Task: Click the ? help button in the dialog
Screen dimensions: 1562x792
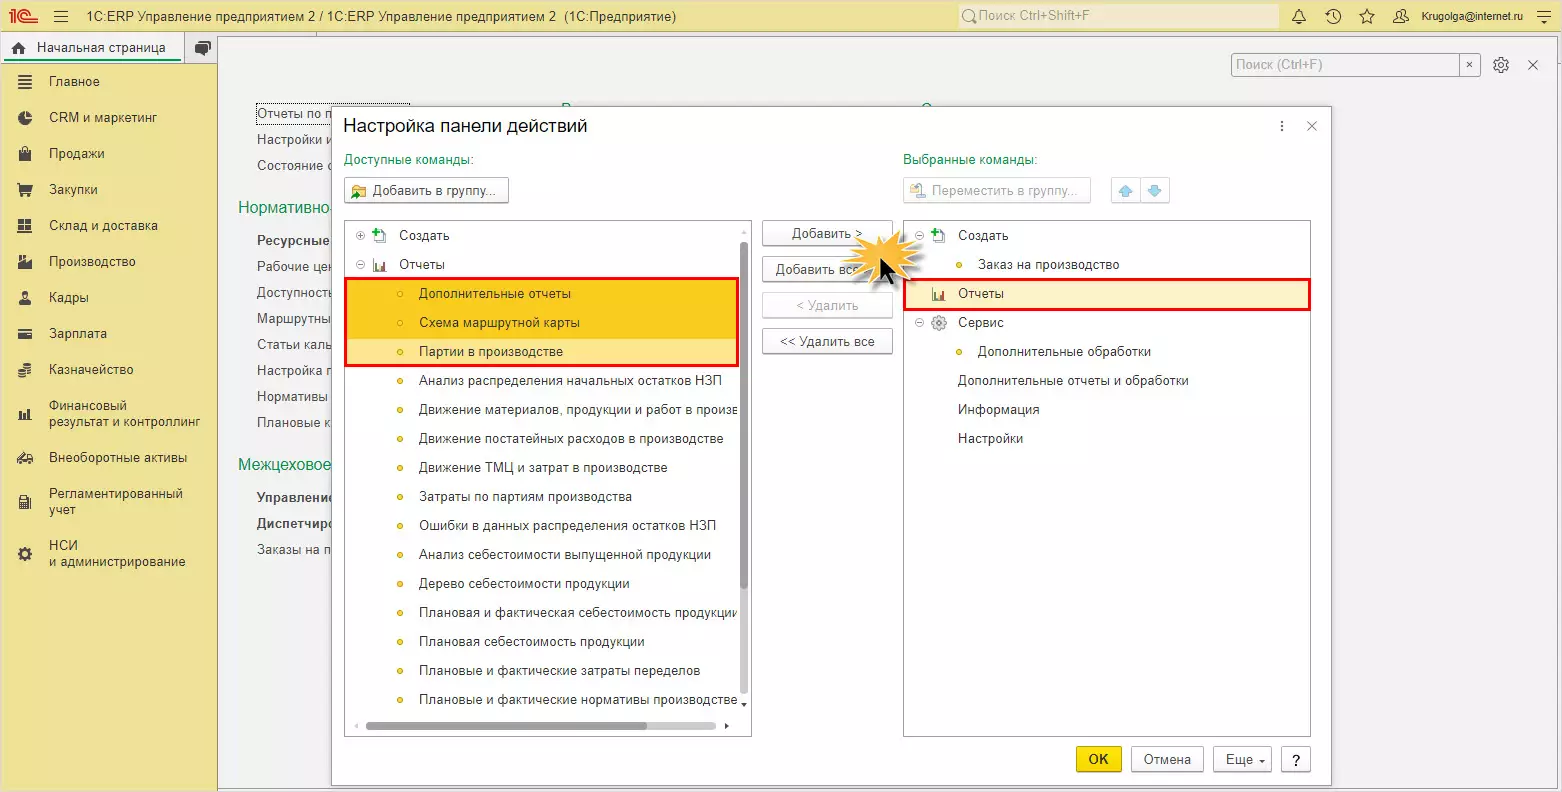Action: click(x=1296, y=759)
